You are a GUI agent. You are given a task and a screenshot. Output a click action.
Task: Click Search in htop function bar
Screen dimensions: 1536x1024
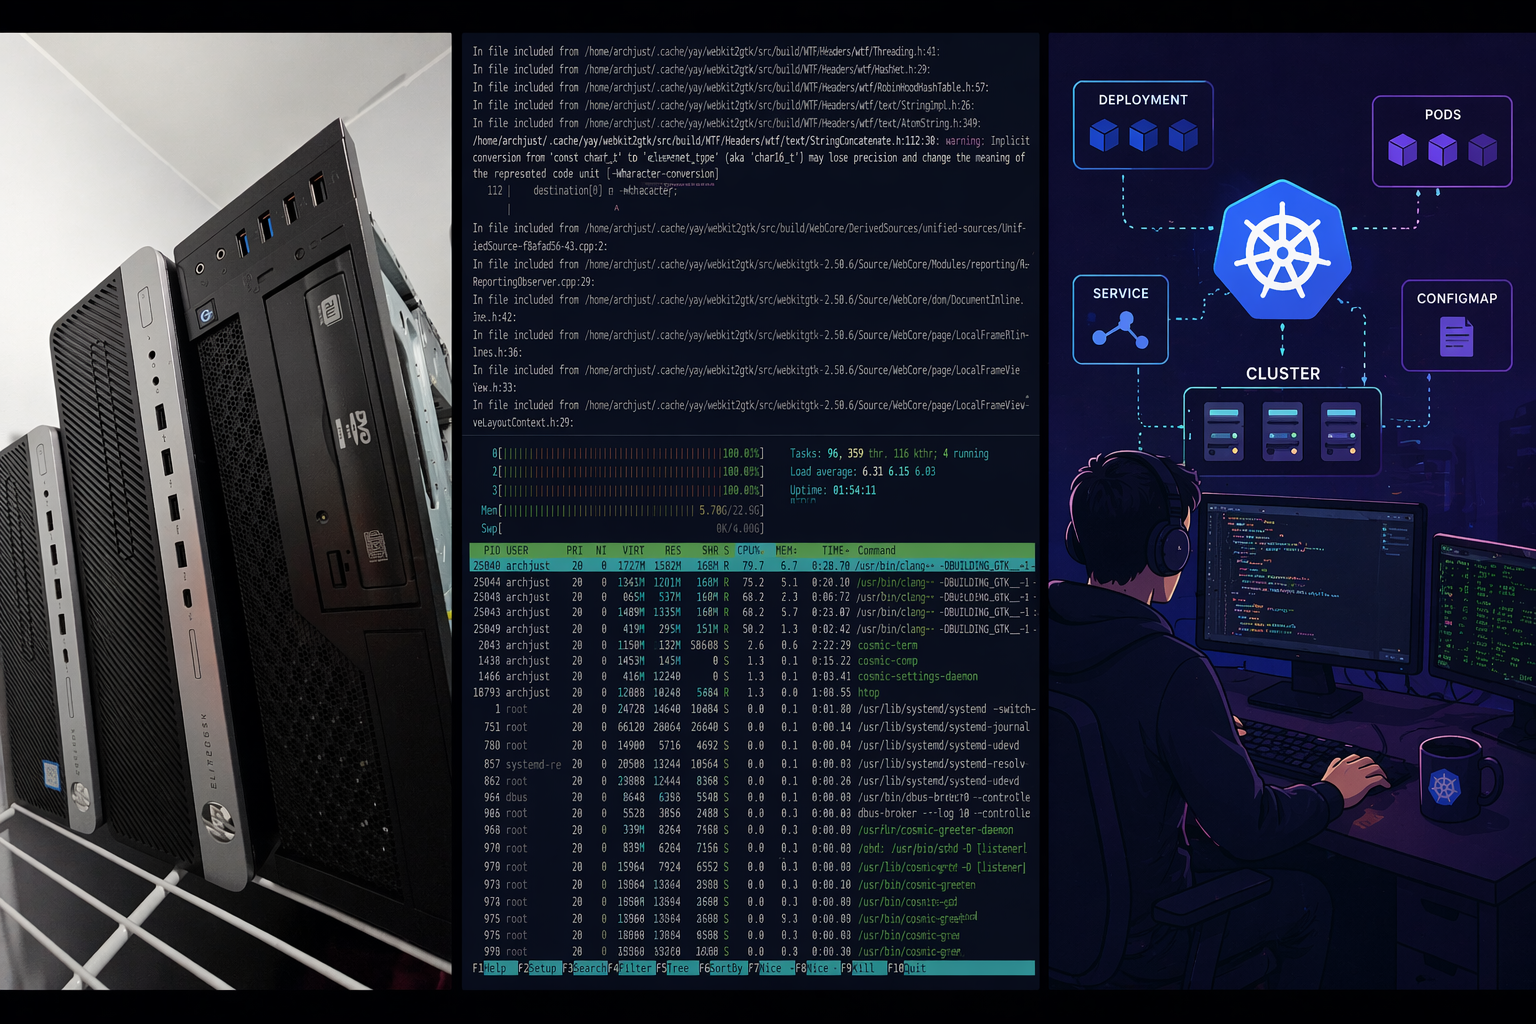tap(584, 968)
